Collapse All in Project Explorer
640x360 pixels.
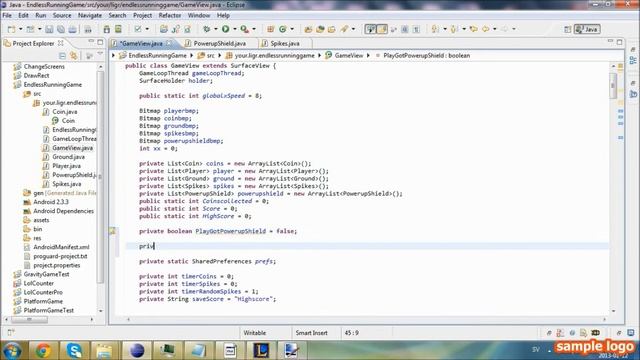pos(62,56)
